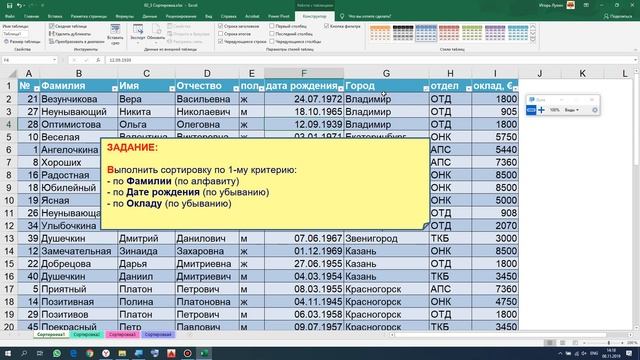
Task: Click the Вид dropdown in the floating toolbar
Action: click(x=571, y=110)
